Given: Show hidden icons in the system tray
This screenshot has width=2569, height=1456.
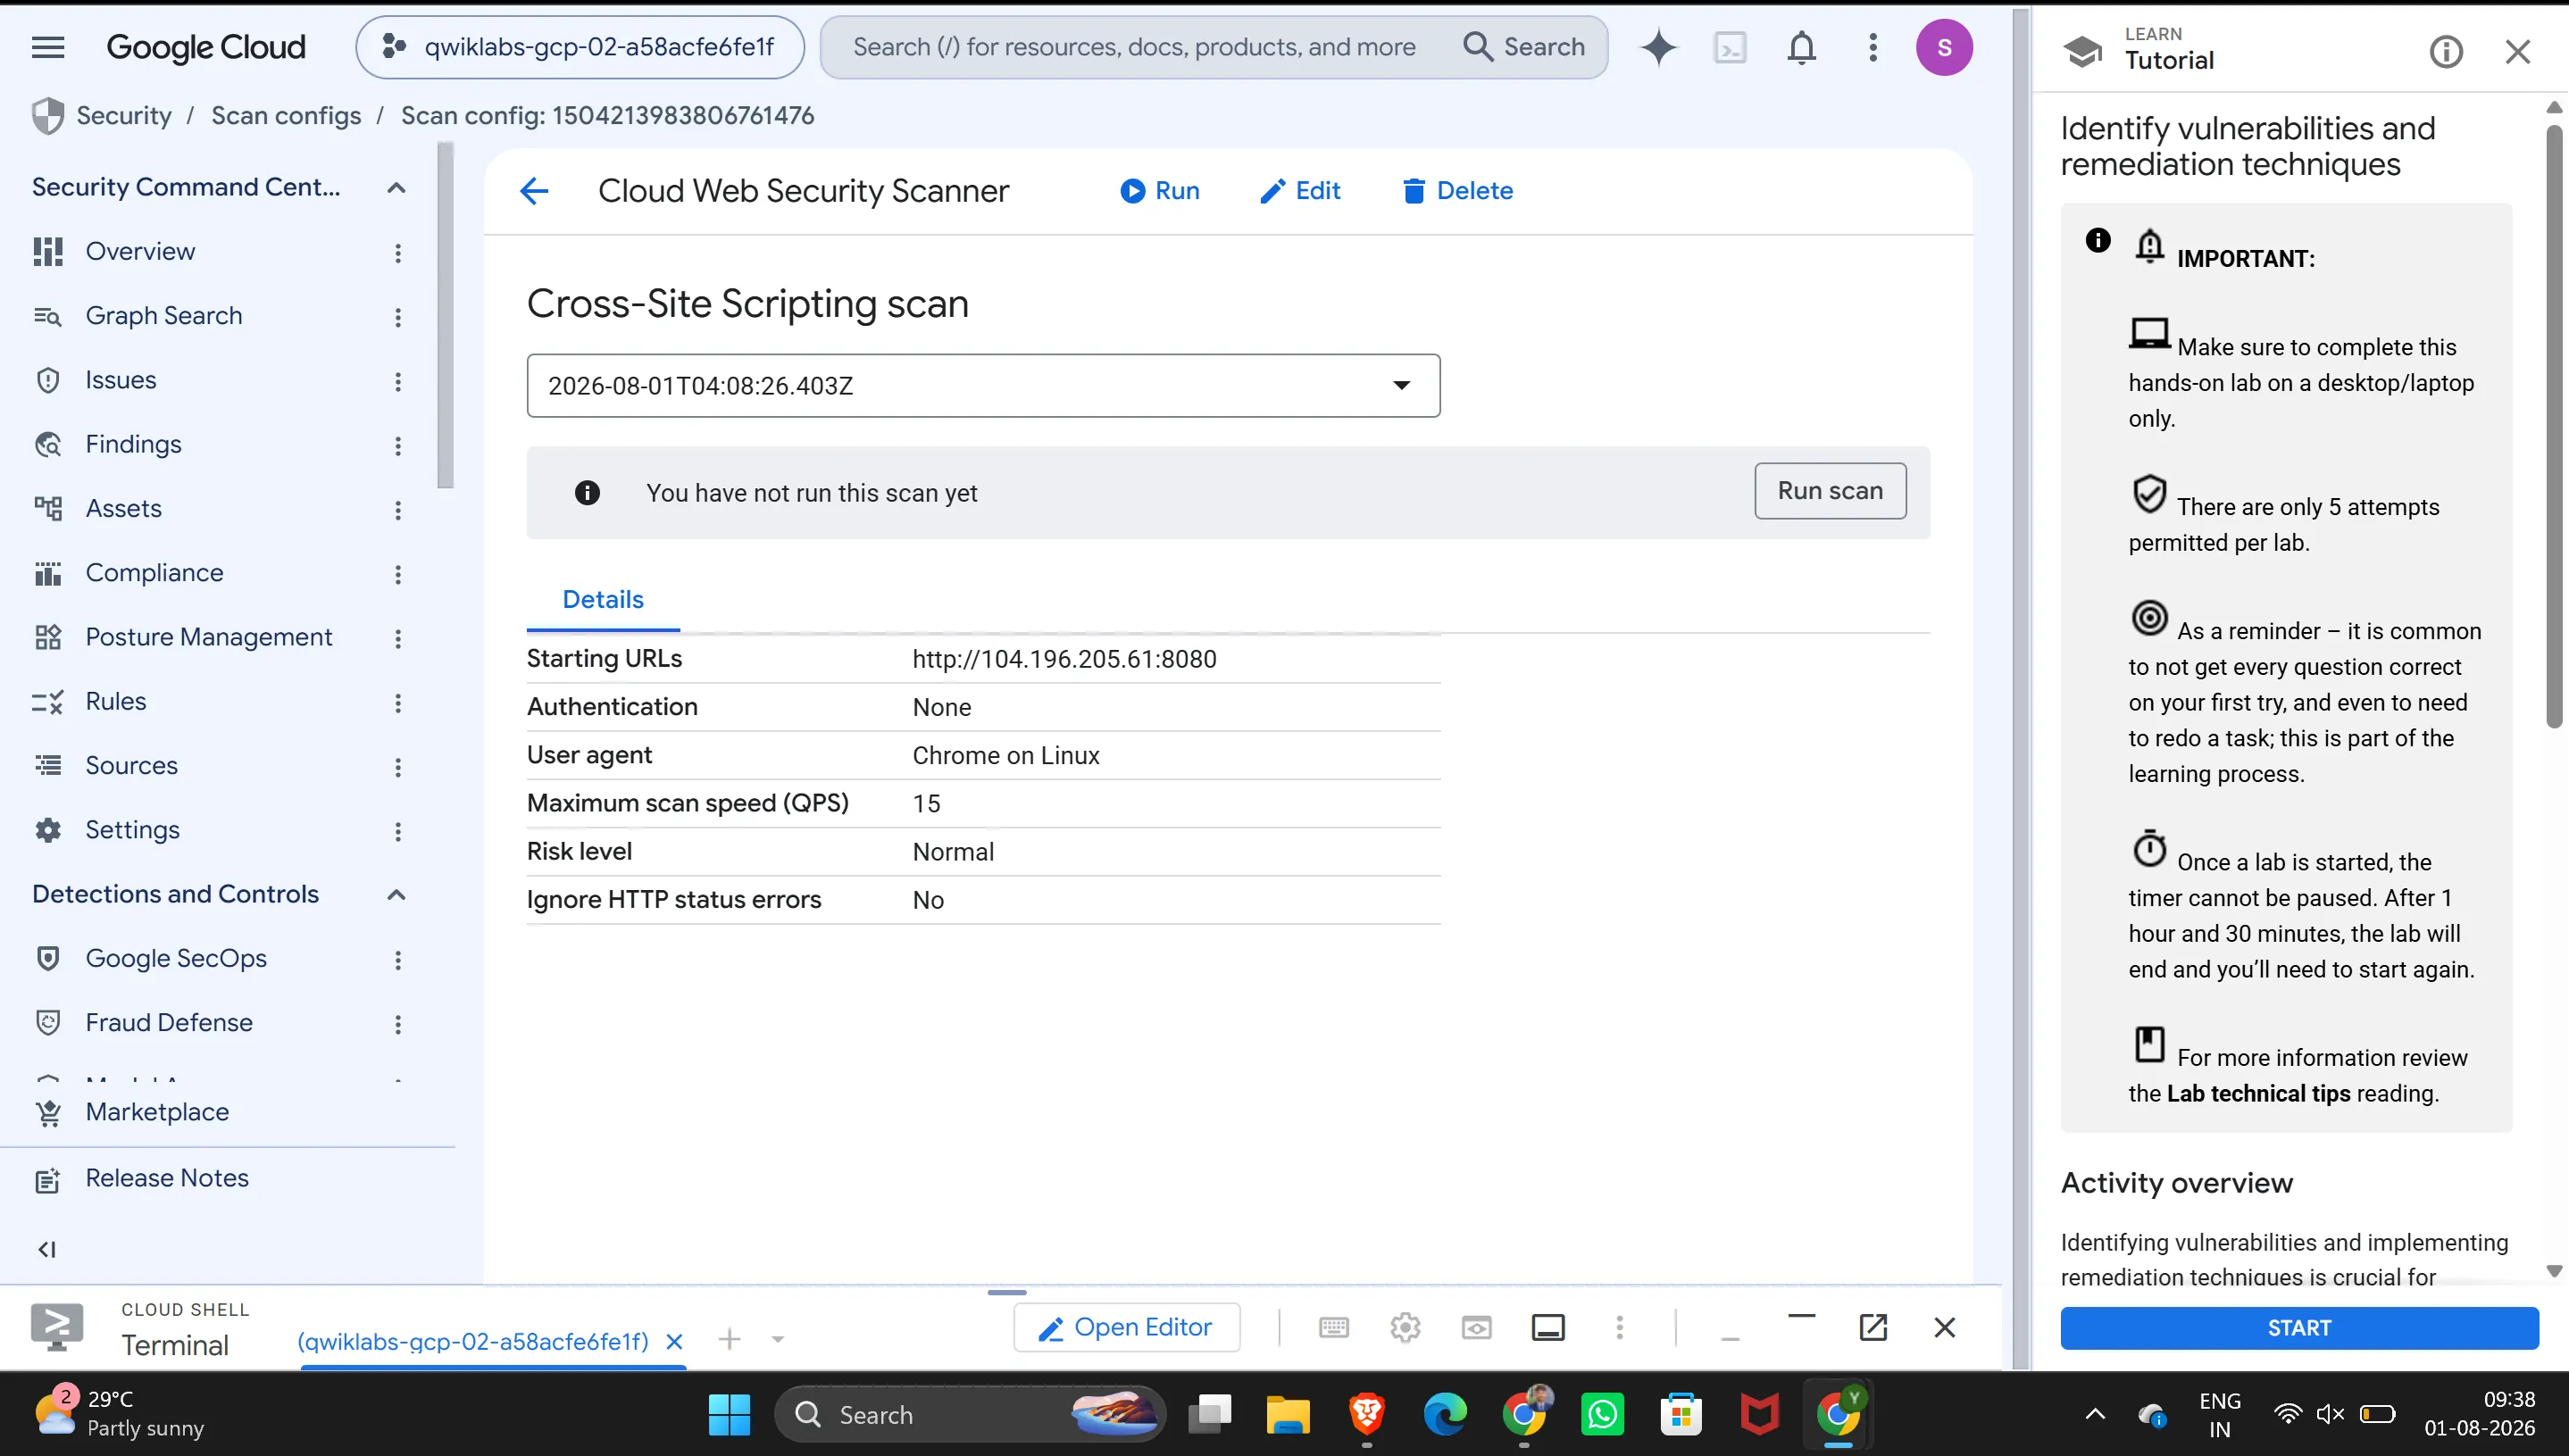Looking at the screenshot, I should tap(2095, 1414).
